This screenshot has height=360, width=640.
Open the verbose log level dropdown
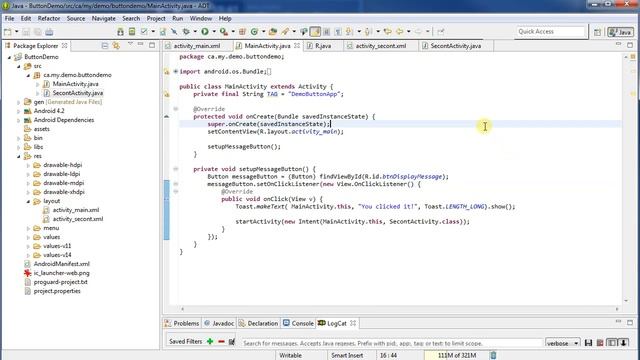click(x=562, y=343)
